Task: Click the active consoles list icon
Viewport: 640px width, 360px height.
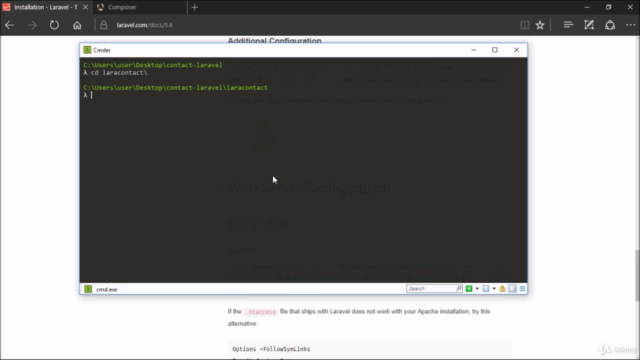Action: tap(486, 289)
